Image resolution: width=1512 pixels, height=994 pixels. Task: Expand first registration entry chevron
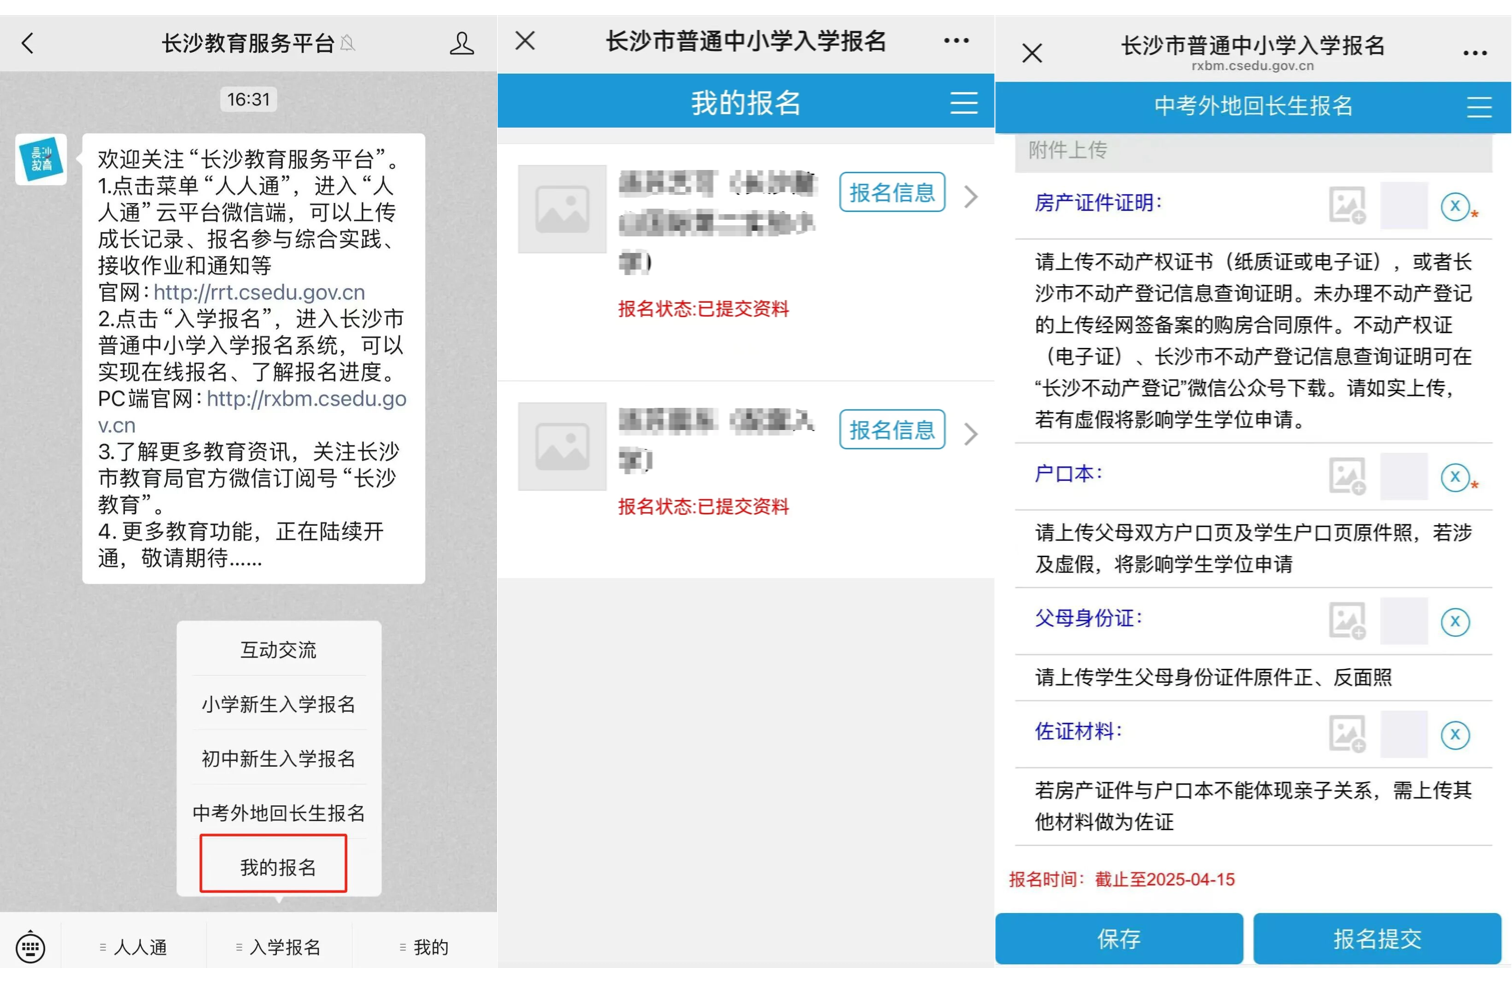pos(970,196)
